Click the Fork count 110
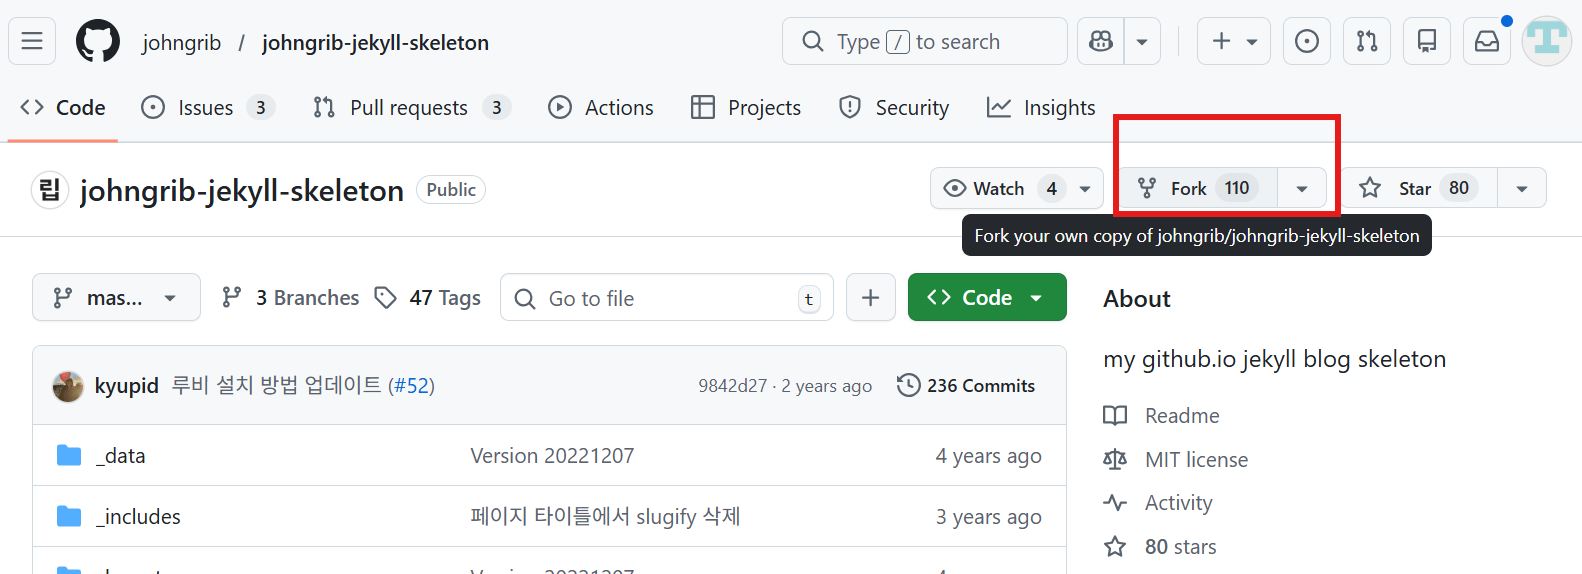 pos(1237,188)
